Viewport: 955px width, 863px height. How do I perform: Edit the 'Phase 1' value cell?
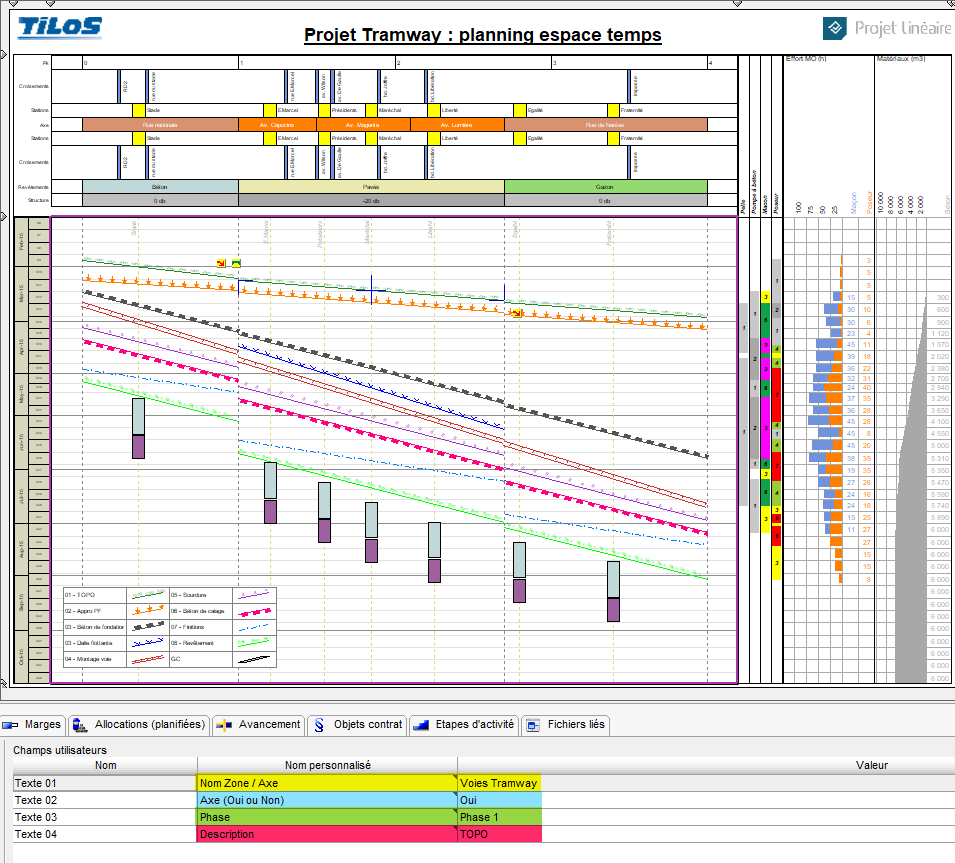(x=499, y=817)
